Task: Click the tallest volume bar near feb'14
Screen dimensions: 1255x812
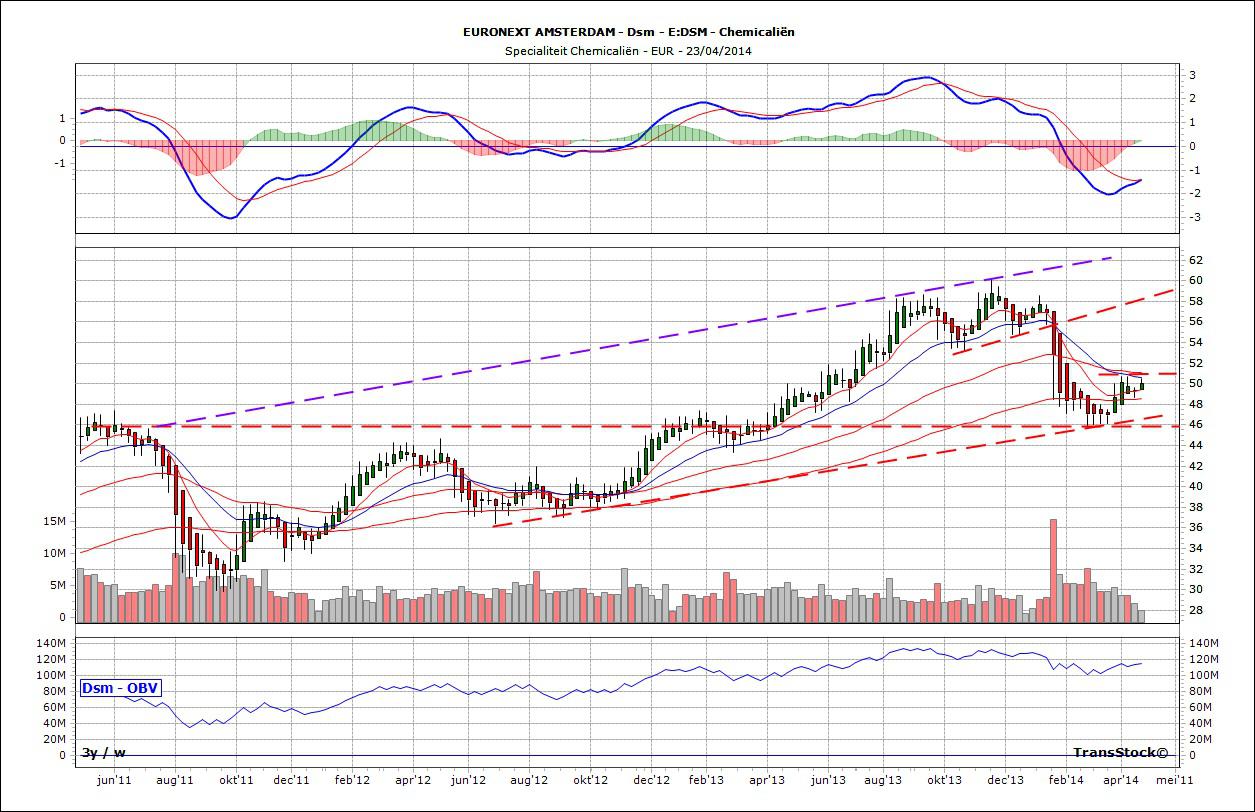Action: (x=1052, y=571)
